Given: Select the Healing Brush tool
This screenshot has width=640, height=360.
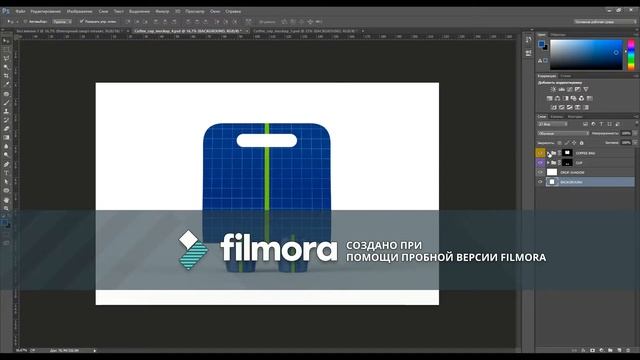Looking at the screenshot, I should pos(6,94).
